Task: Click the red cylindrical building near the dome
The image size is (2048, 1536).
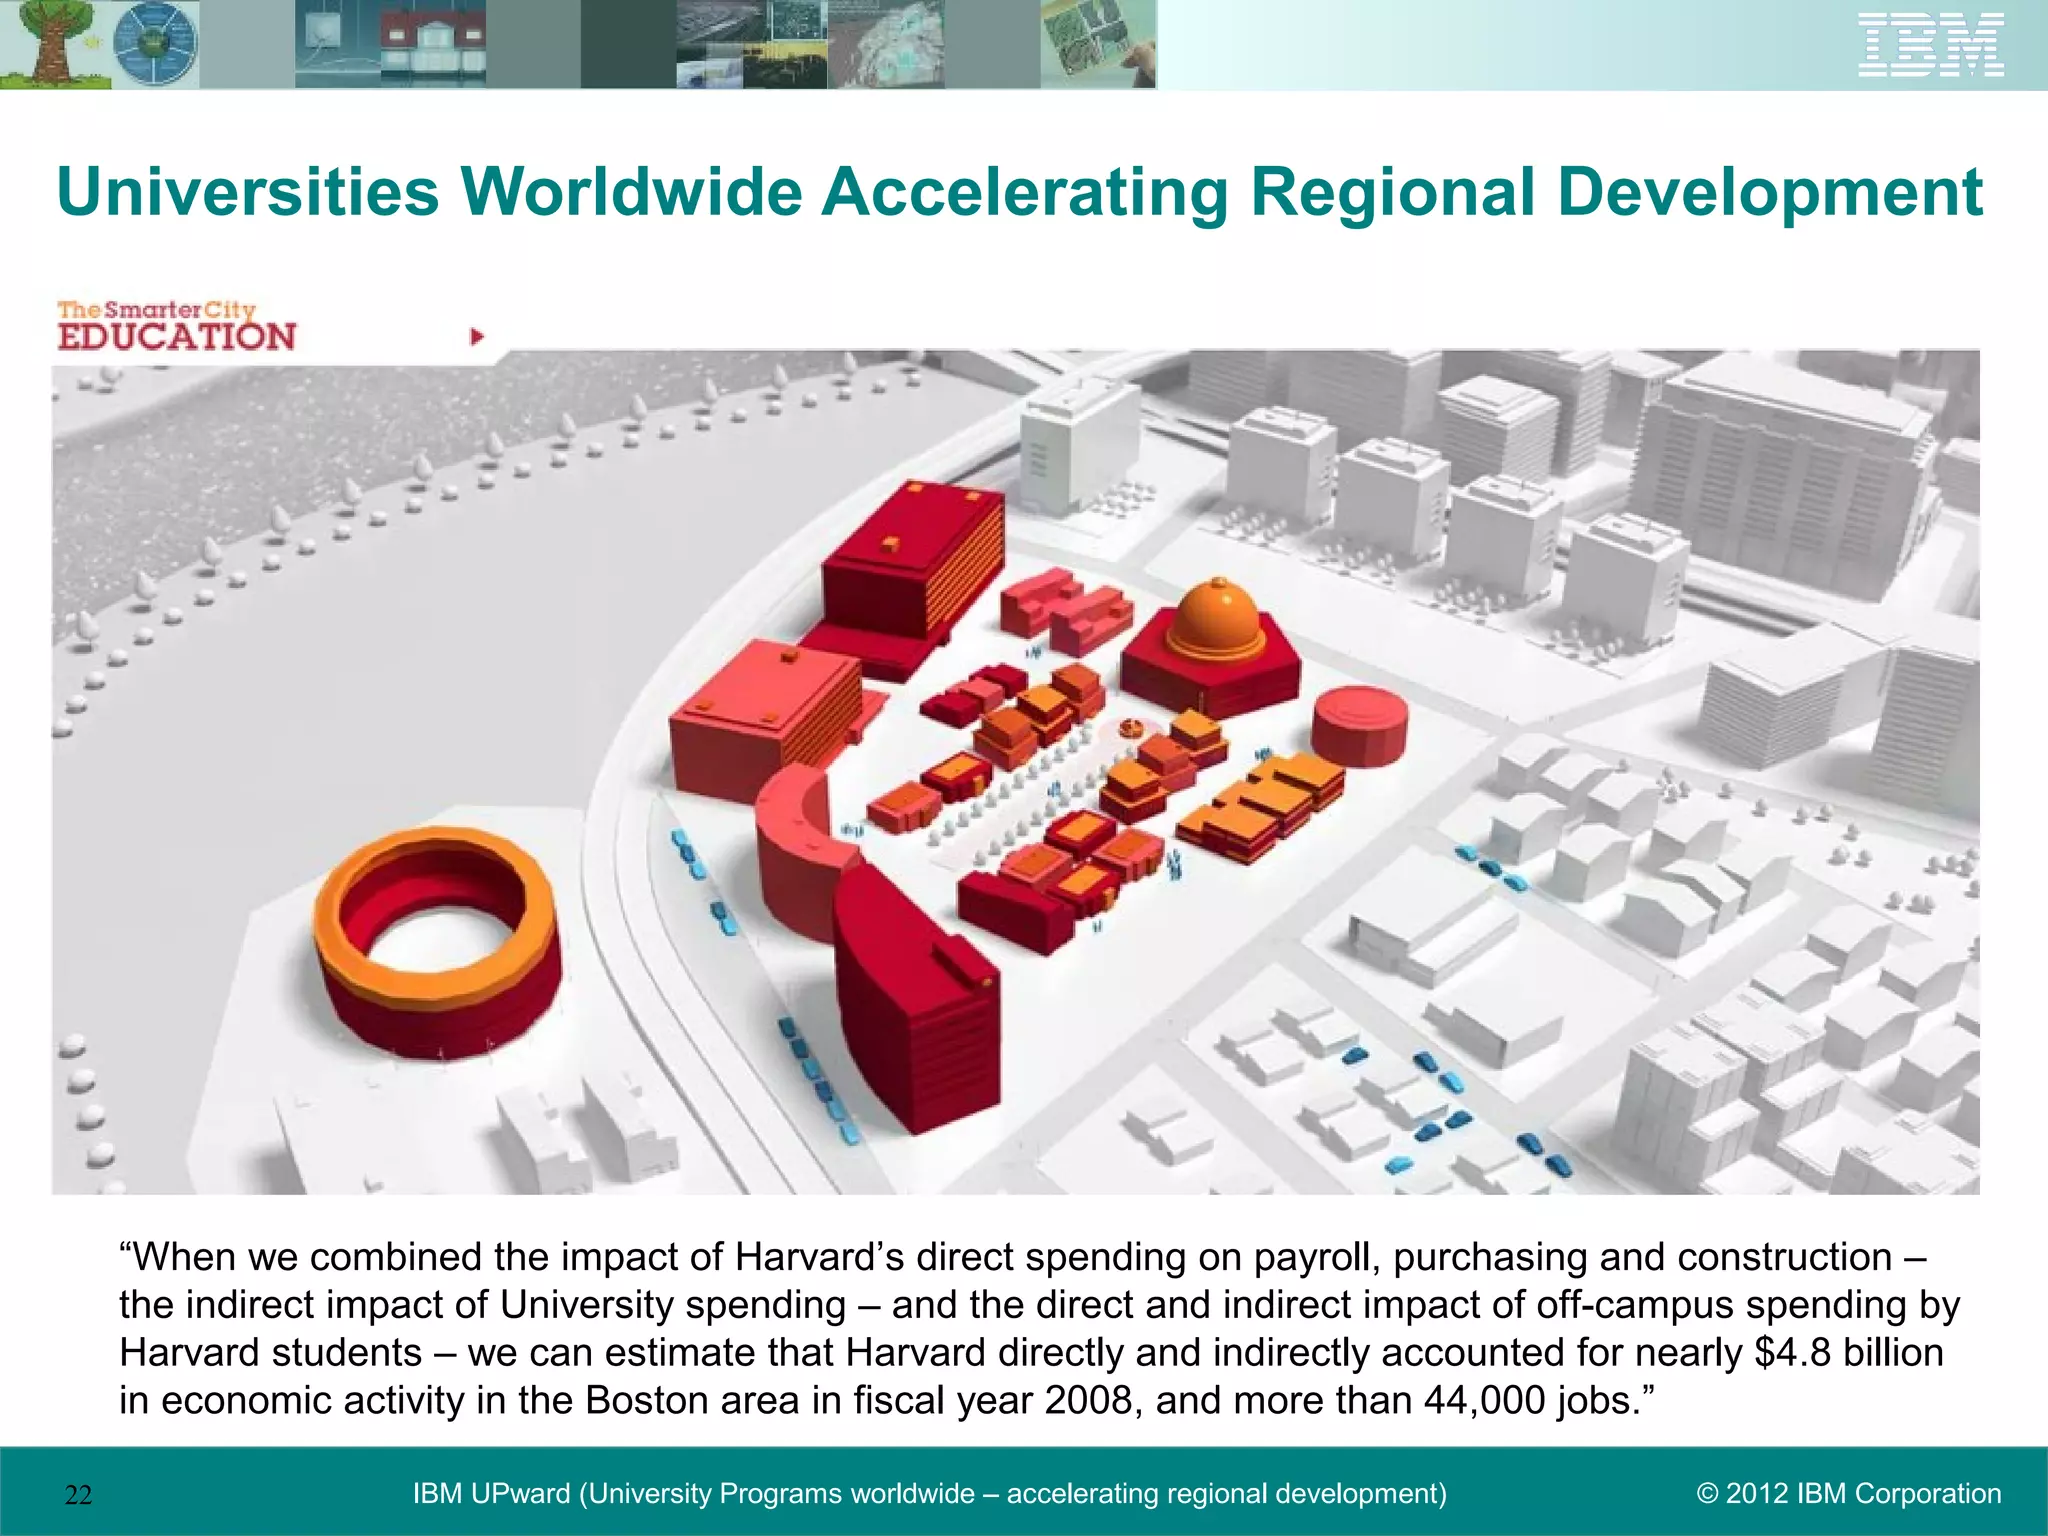Action: (1359, 726)
